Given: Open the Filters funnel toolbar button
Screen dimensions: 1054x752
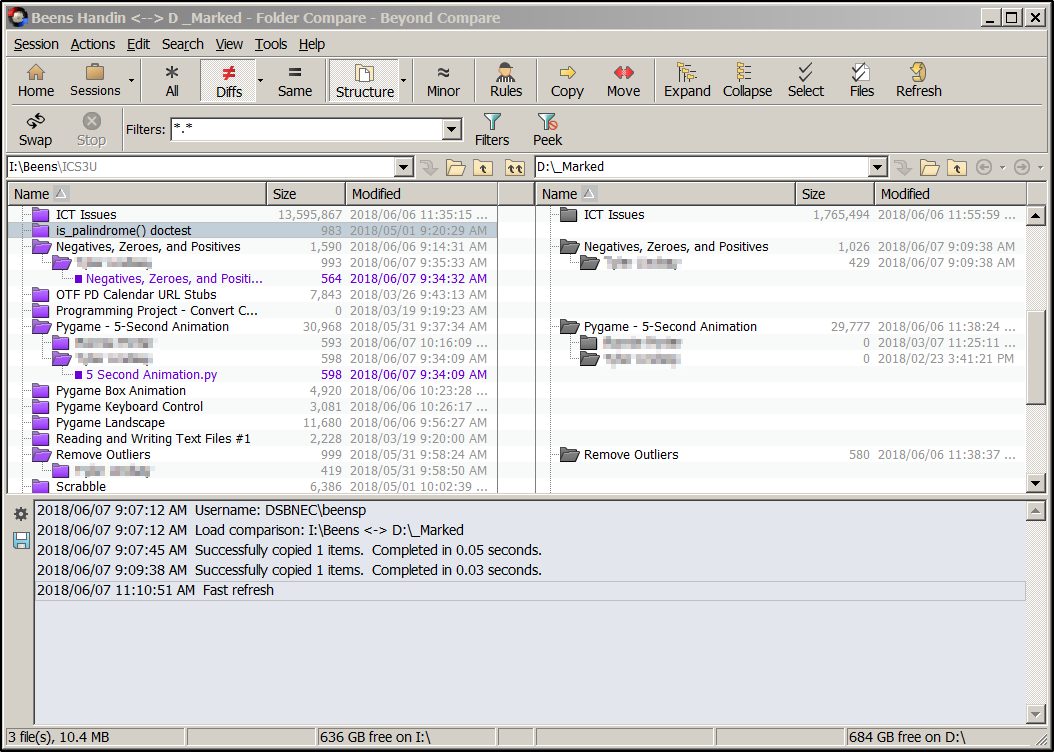Looking at the screenshot, I should [492, 129].
